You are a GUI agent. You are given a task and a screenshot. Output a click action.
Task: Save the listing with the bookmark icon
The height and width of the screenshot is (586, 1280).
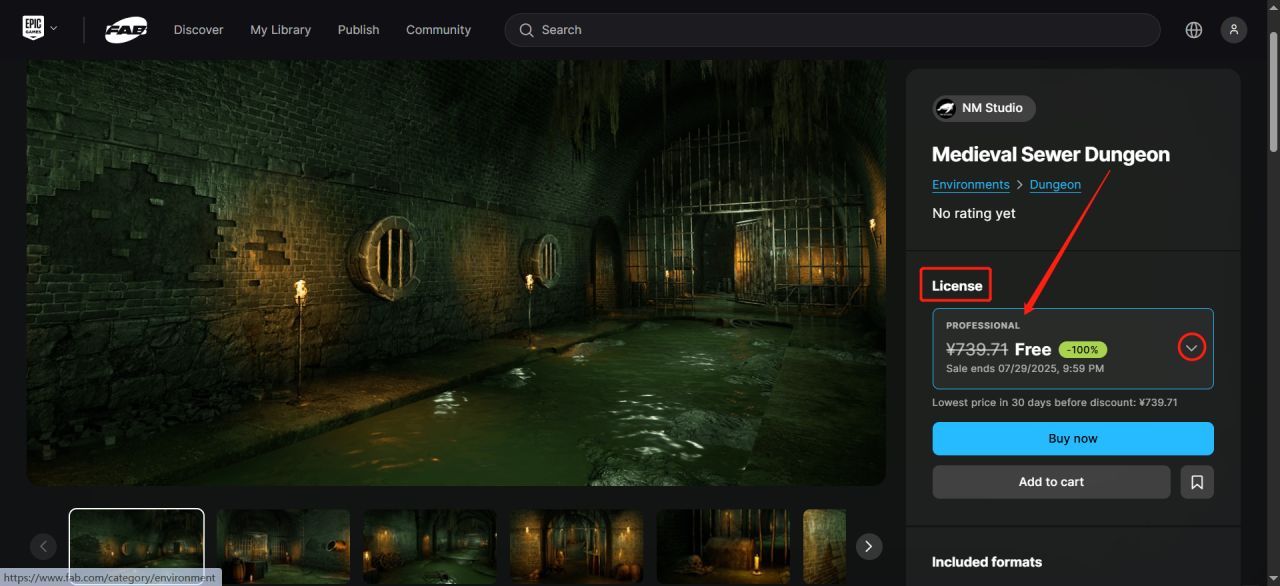pos(1197,482)
